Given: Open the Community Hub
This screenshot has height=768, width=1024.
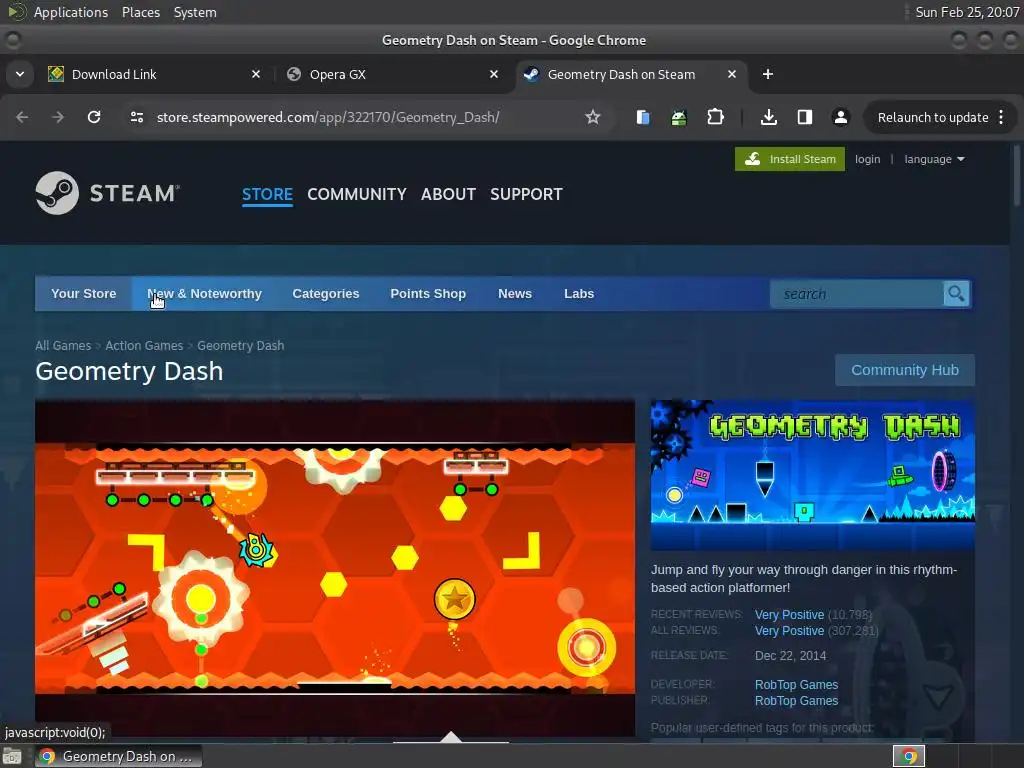Looking at the screenshot, I should 904,370.
